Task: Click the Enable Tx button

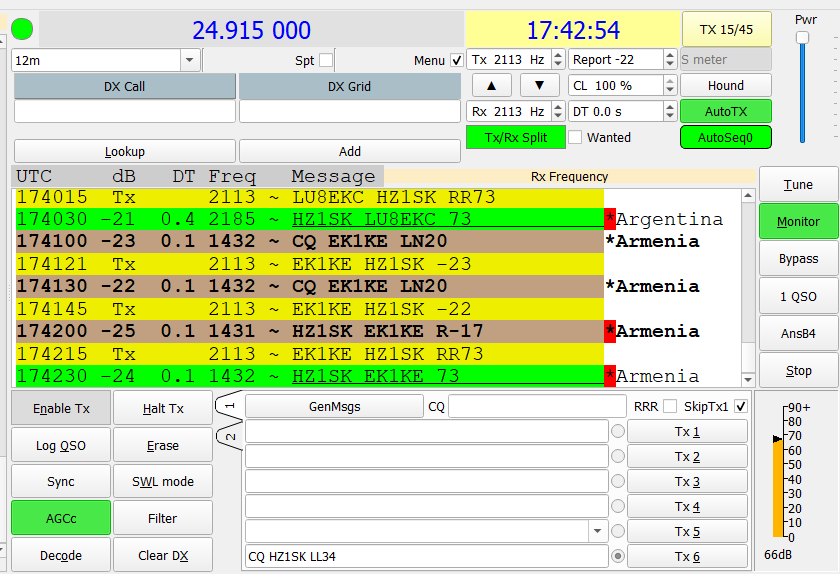Action: [61, 408]
